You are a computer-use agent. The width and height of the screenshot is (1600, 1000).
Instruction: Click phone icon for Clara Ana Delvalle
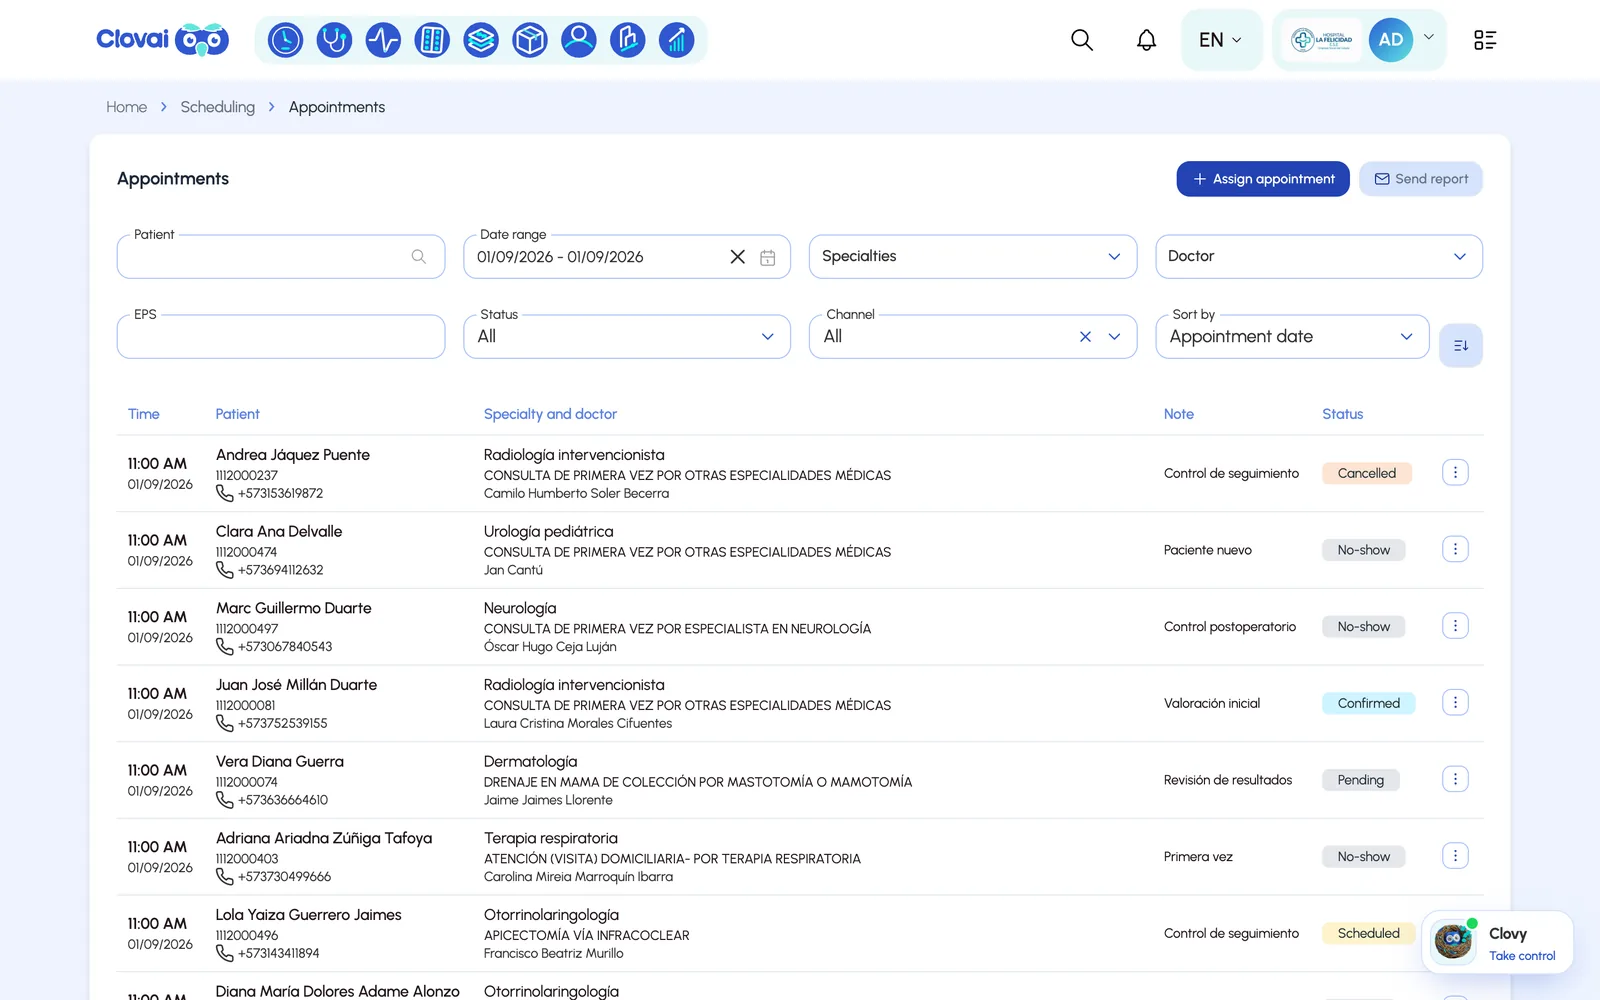click(225, 570)
